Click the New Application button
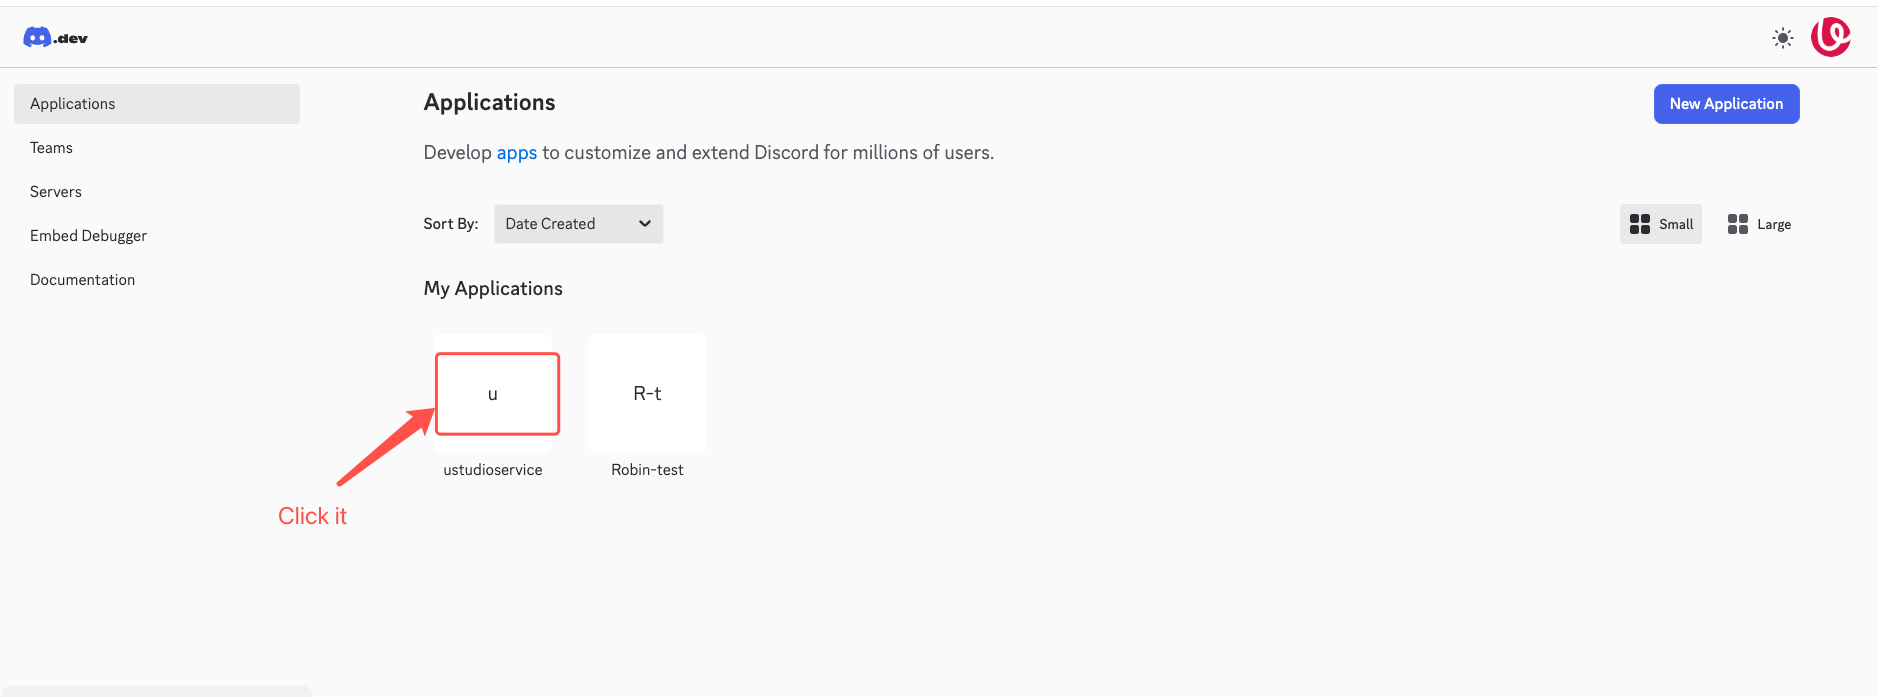The width and height of the screenshot is (1877, 697). pyautogui.click(x=1726, y=104)
